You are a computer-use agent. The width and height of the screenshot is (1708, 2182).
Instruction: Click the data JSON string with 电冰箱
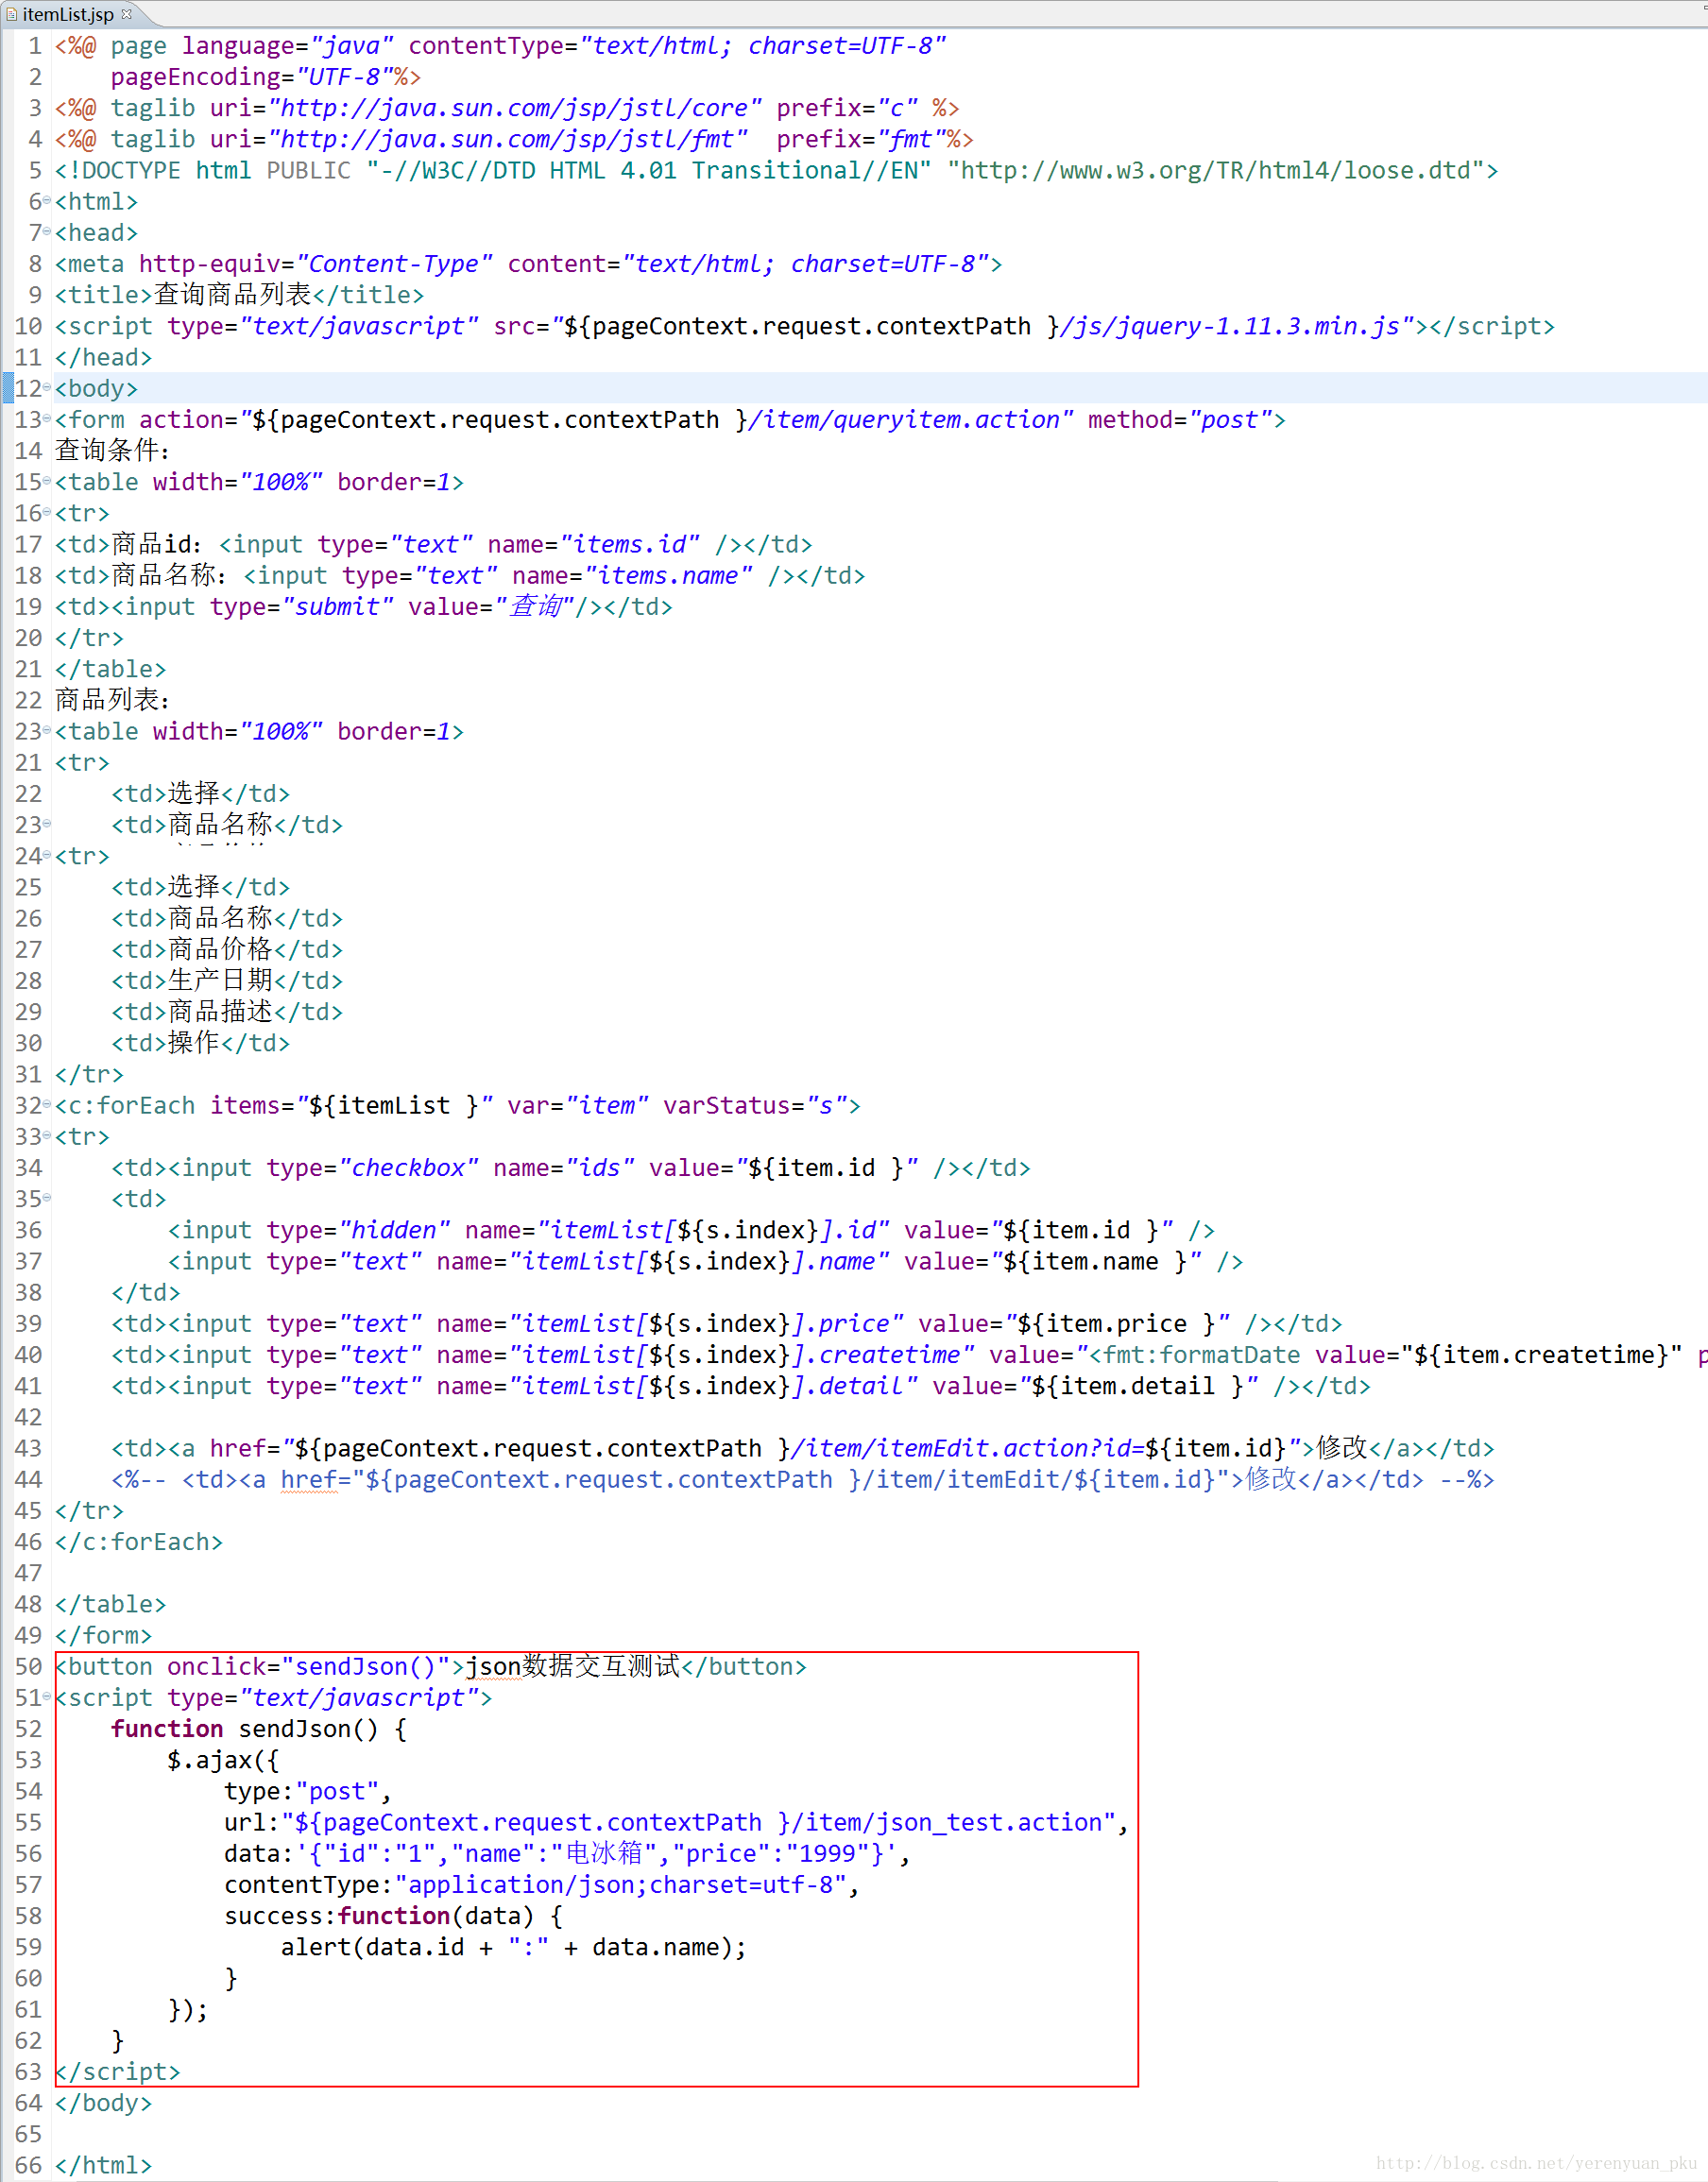(x=567, y=1854)
